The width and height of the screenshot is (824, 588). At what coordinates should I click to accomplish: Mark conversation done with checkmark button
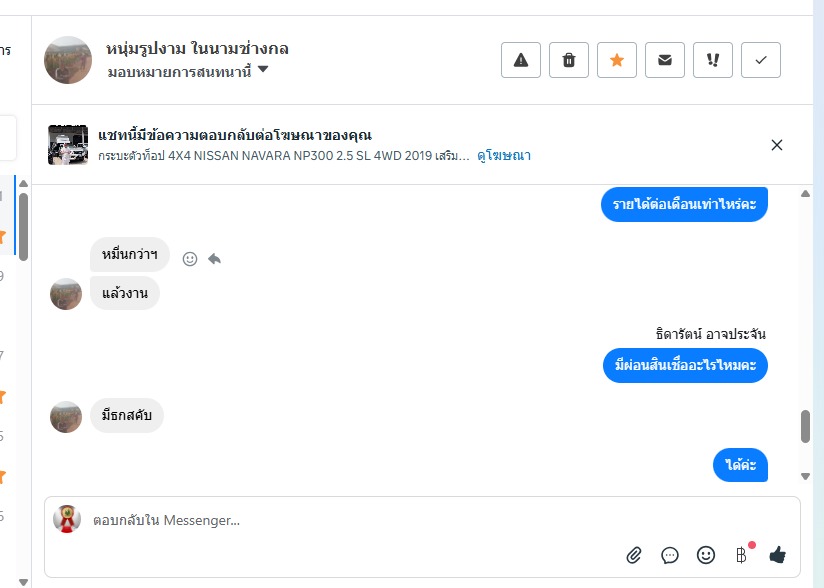761,60
